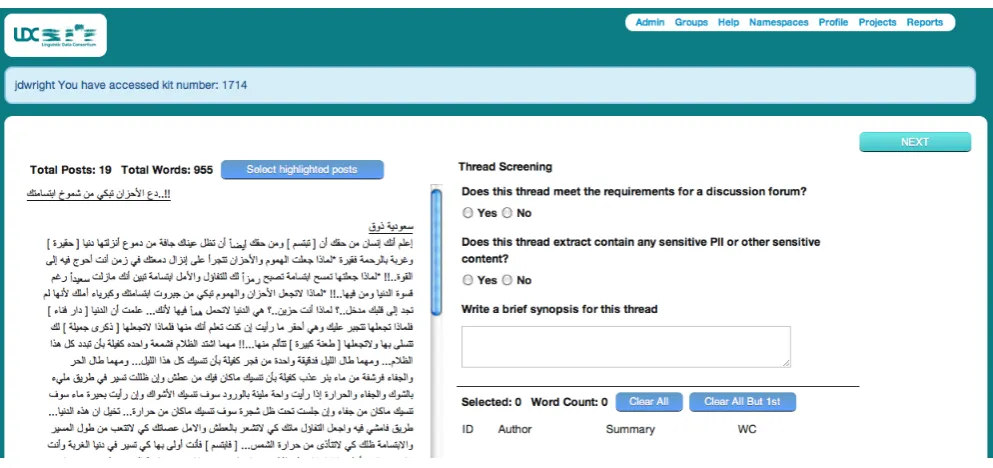Select No for discussion forum requirements
The width and height of the screenshot is (993, 468).
(x=507, y=213)
